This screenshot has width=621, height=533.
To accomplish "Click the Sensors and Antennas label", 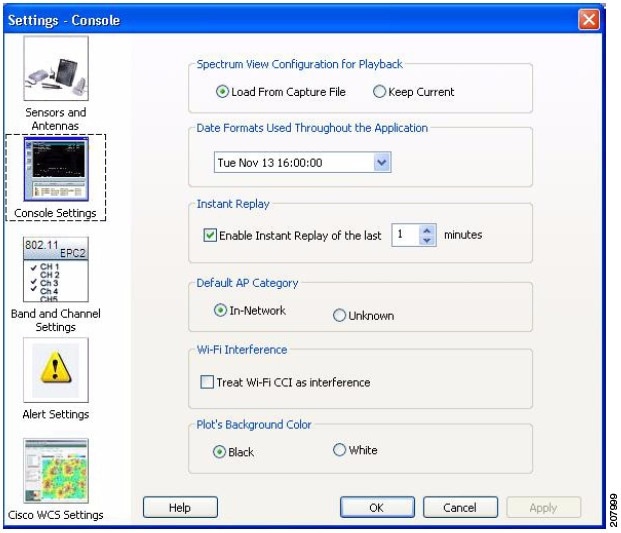I will (x=55, y=119).
